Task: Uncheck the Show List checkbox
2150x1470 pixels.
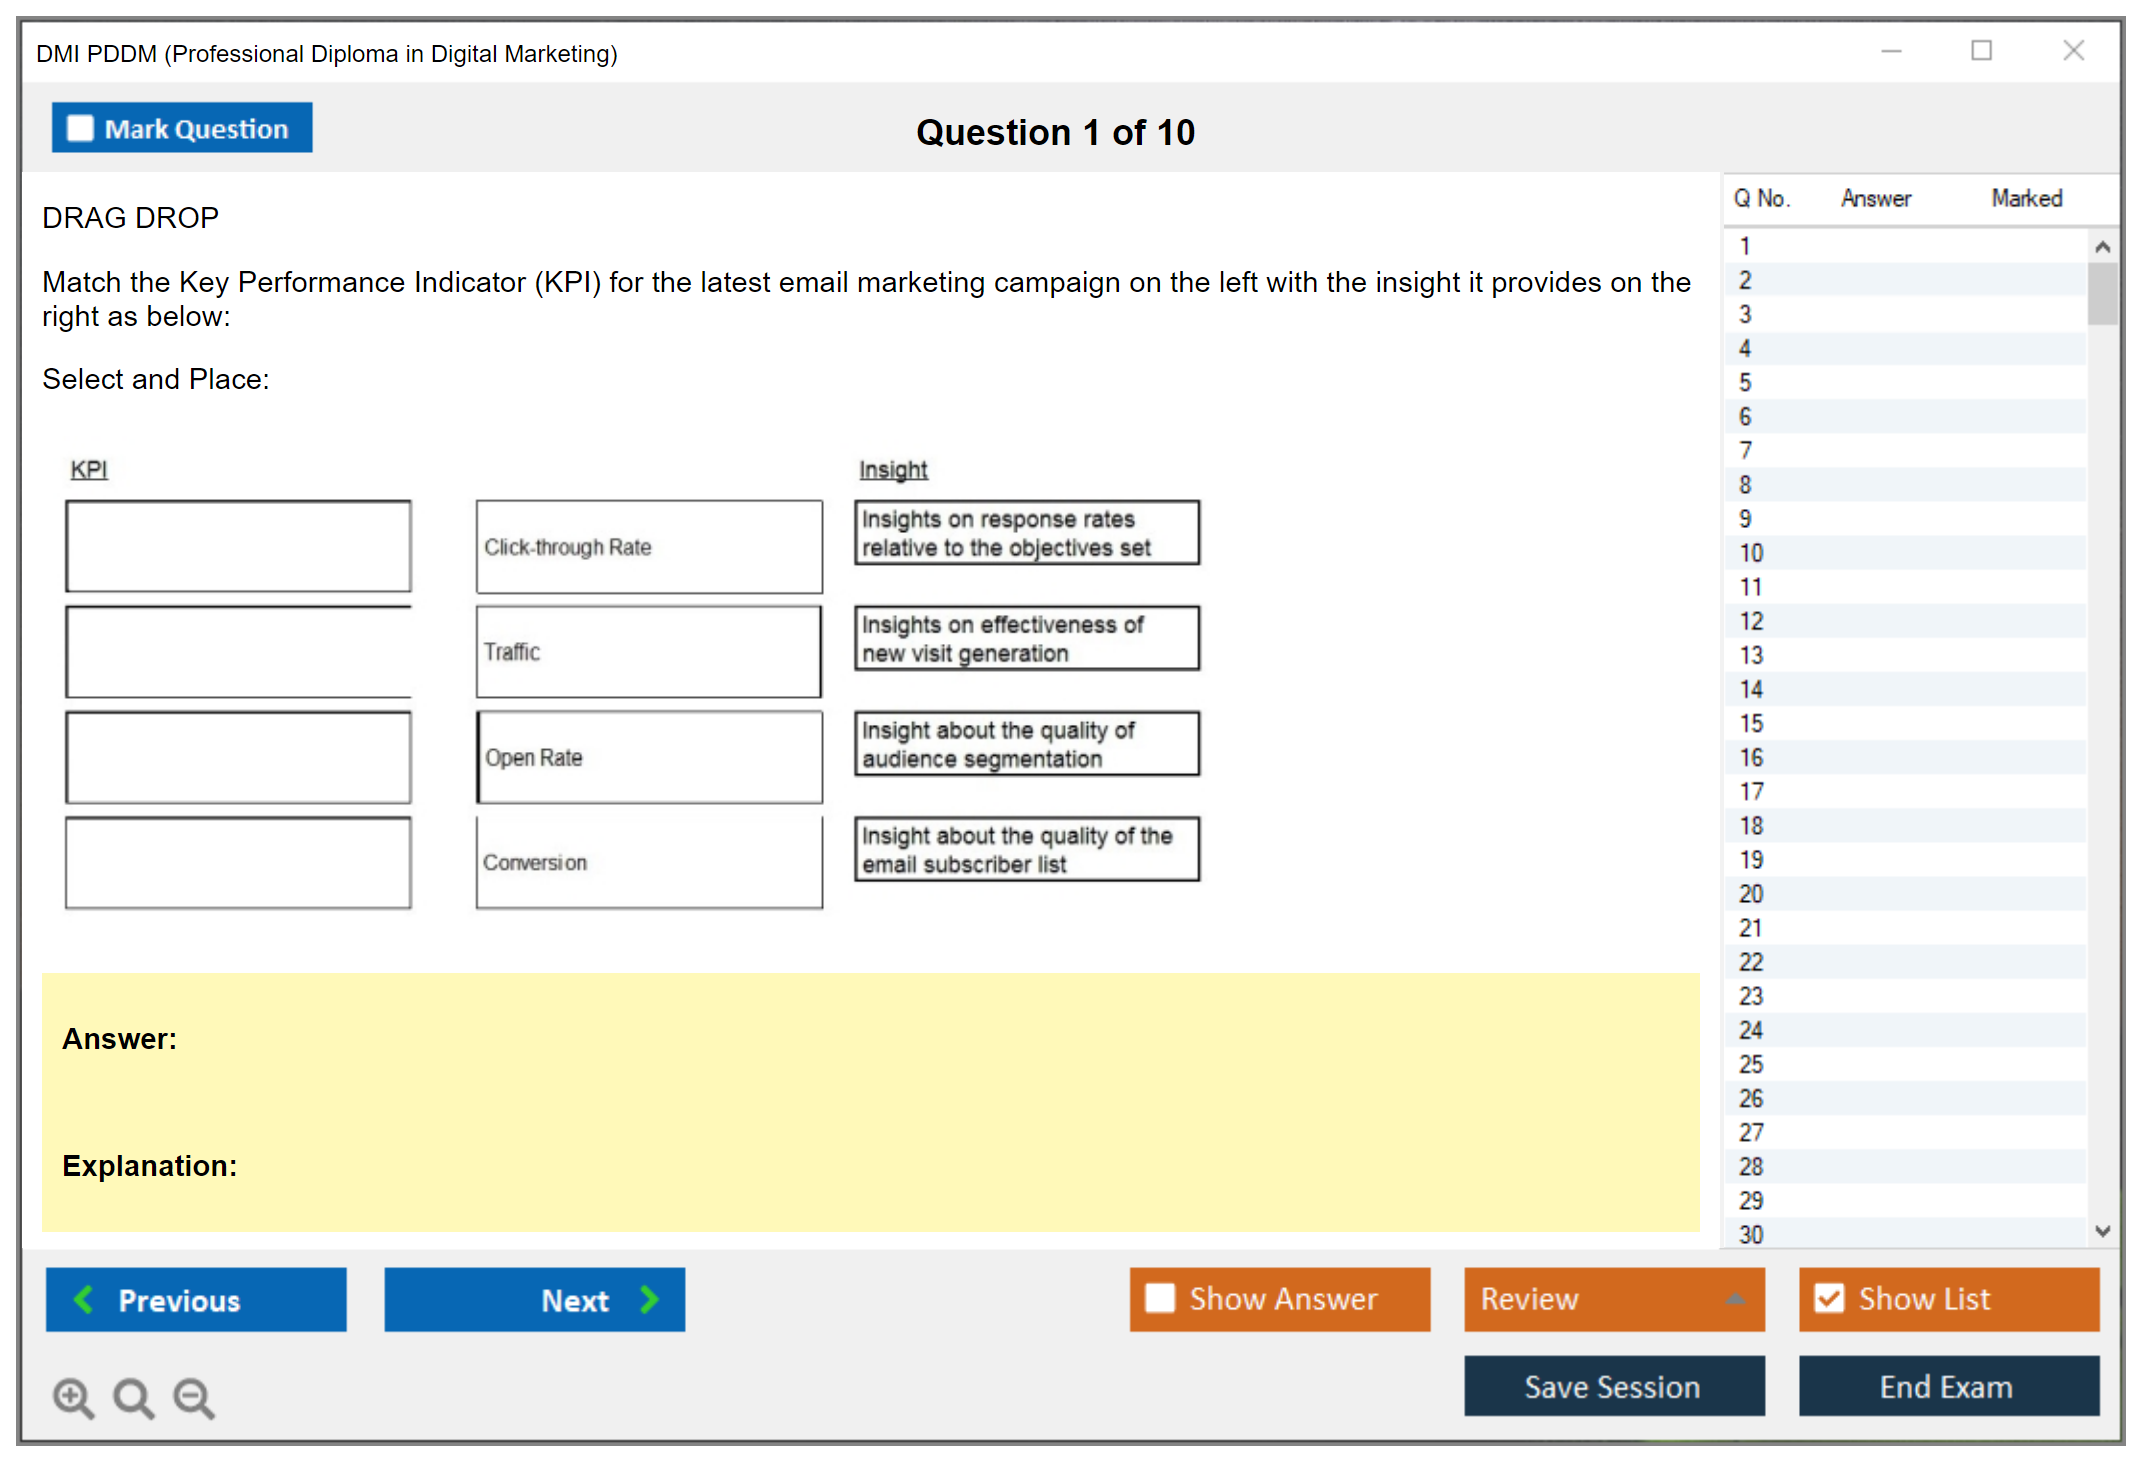Action: click(x=1829, y=1298)
